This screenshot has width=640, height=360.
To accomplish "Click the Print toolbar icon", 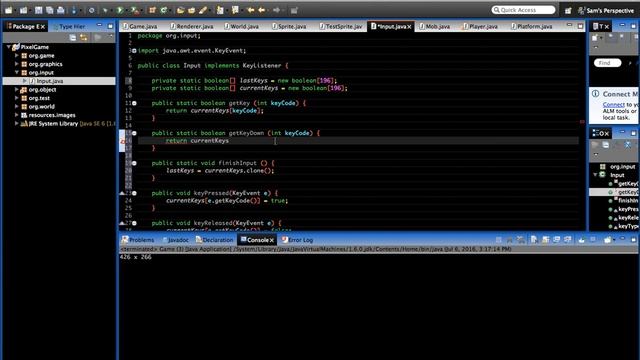I will [x=60, y=10].
